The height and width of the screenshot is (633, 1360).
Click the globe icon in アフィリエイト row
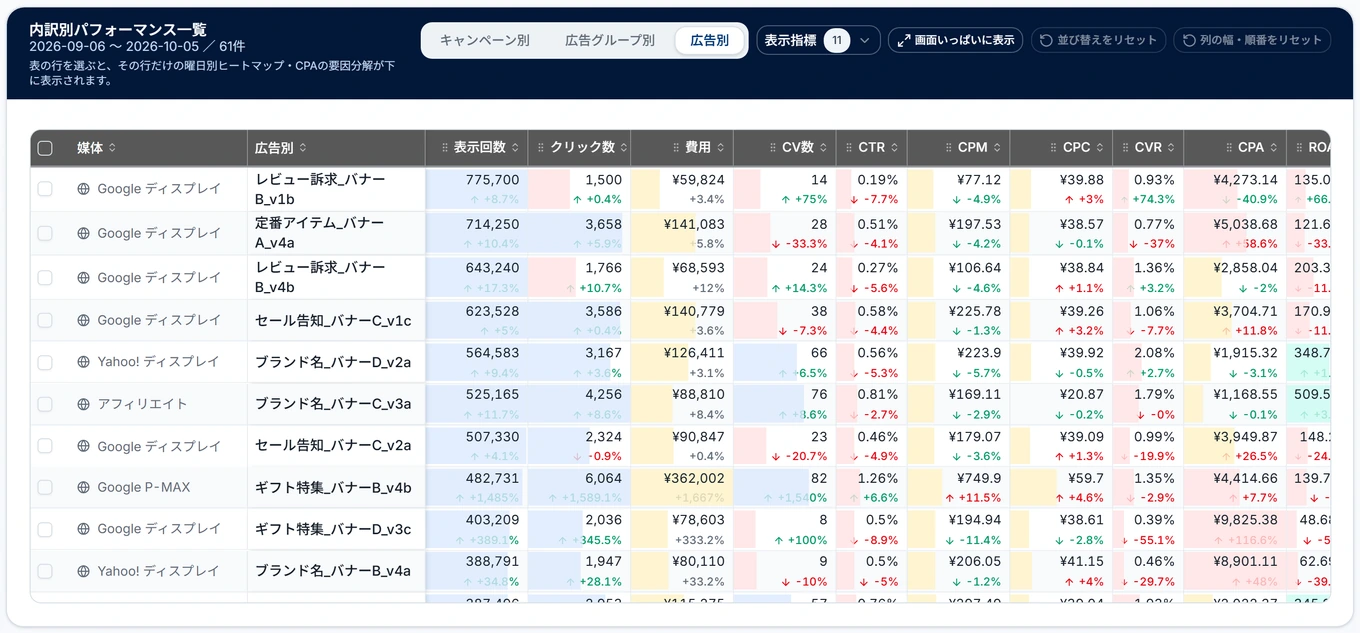coord(84,404)
